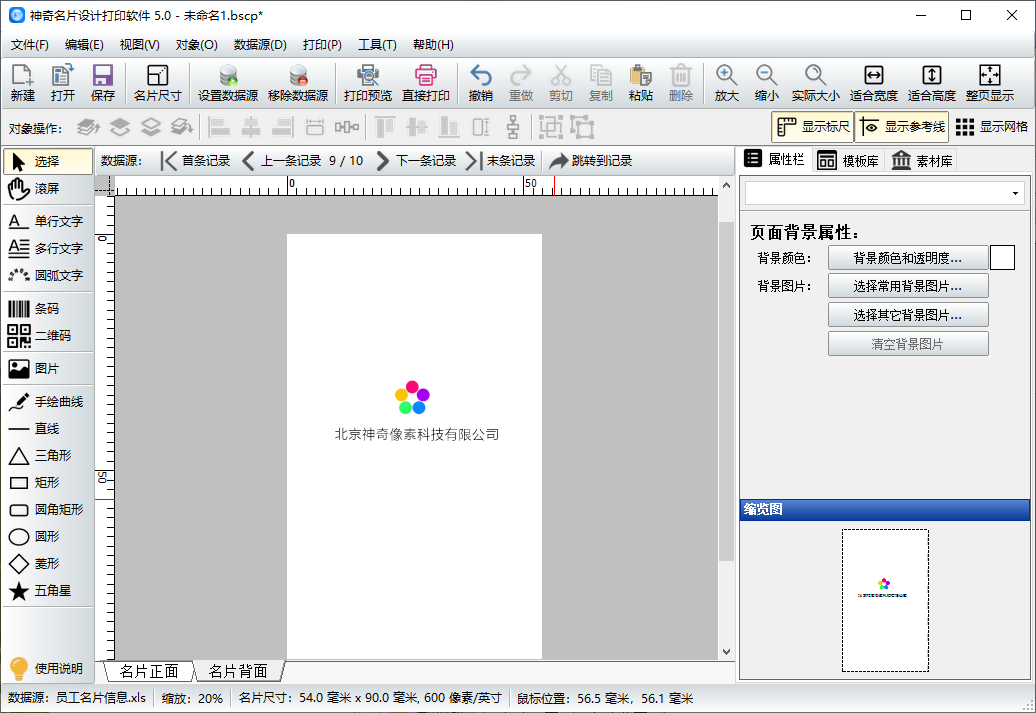Open the 数据源(D) menu

click(x=260, y=45)
